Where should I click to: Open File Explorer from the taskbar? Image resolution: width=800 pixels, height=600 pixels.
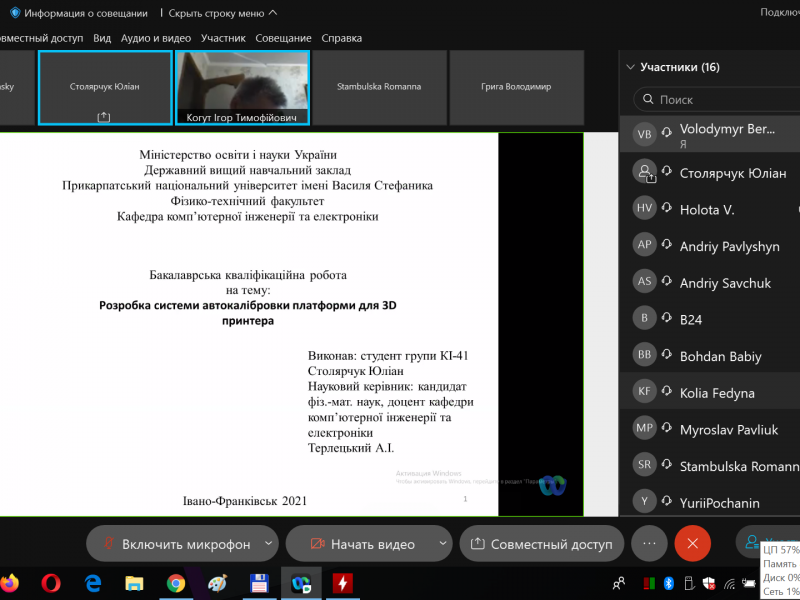click(x=134, y=582)
